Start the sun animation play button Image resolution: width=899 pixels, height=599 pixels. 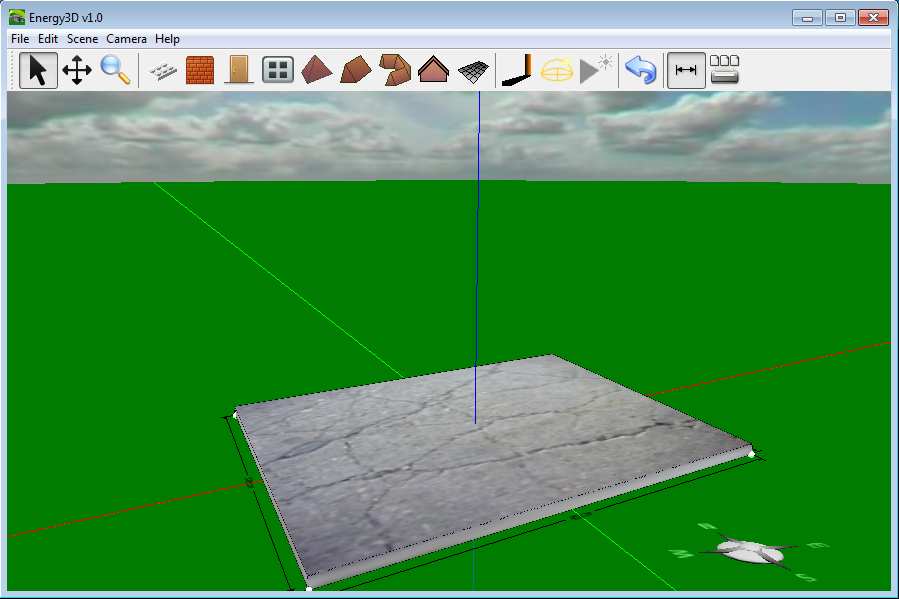pos(595,70)
